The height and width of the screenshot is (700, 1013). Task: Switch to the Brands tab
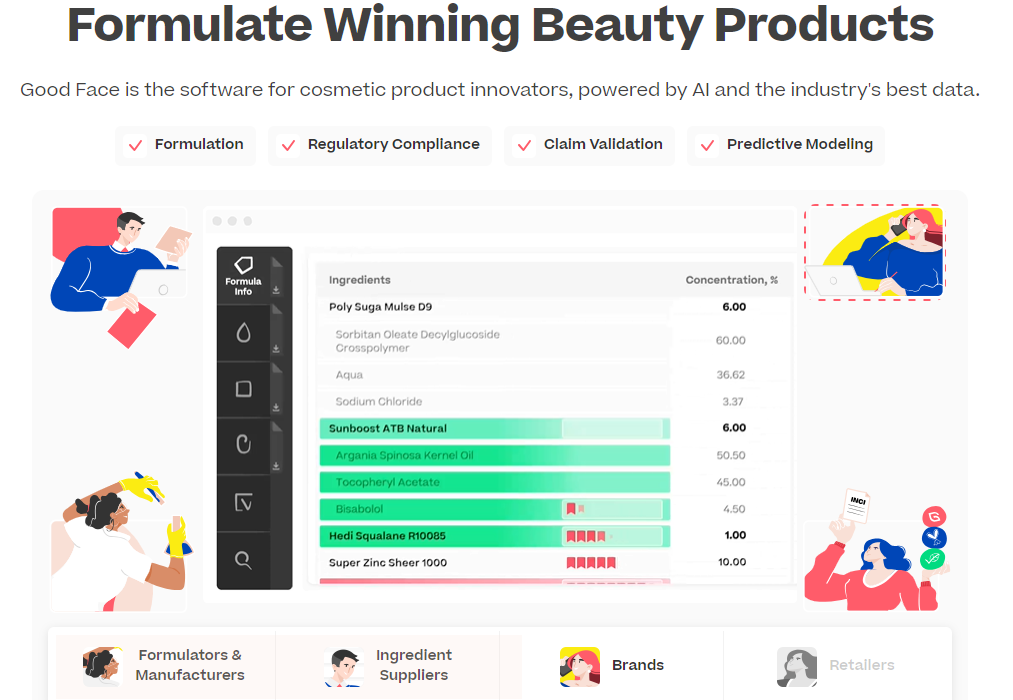coord(612,665)
